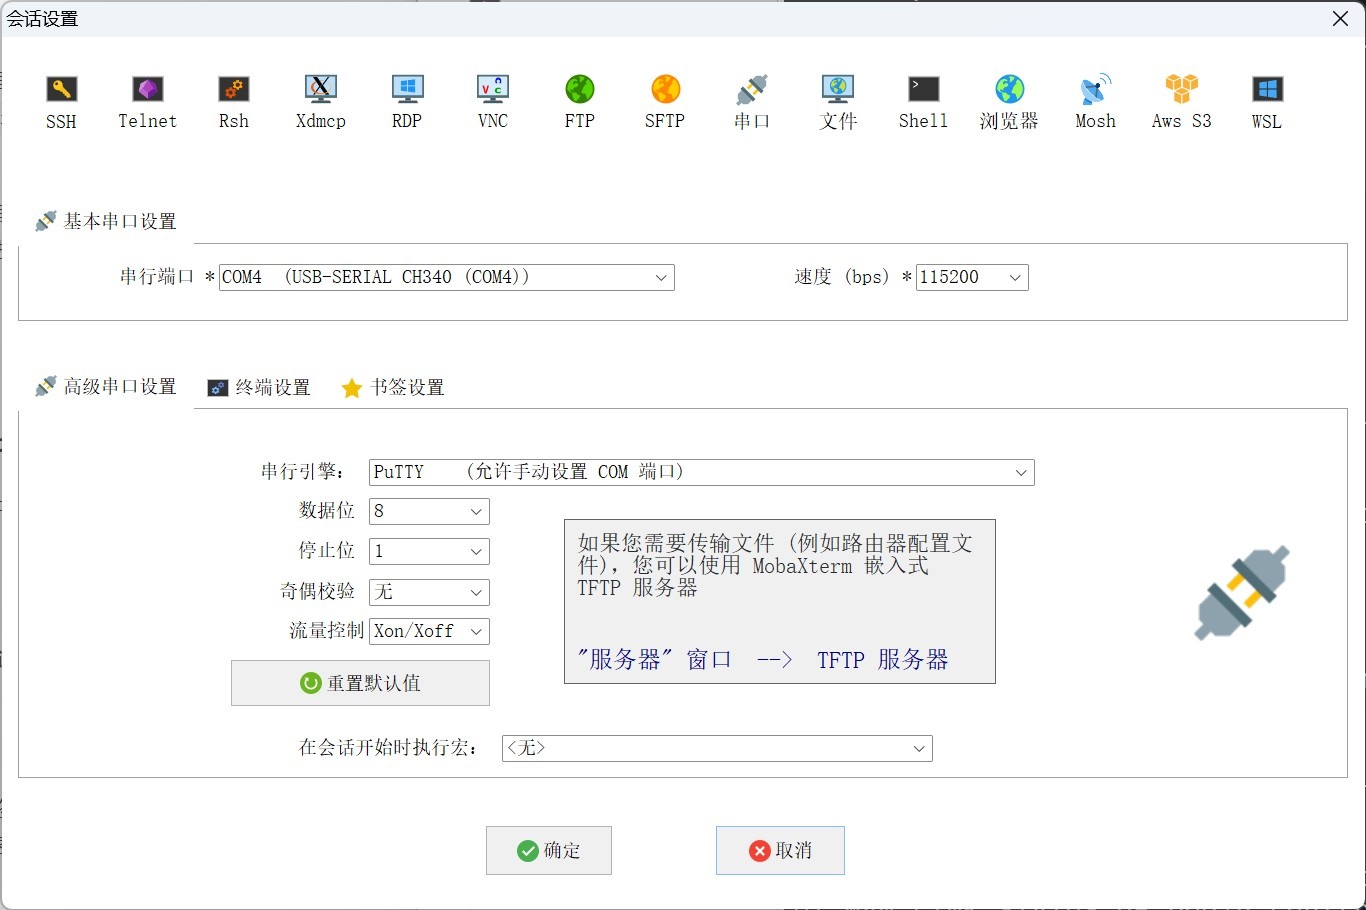The width and height of the screenshot is (1366, 910).
Task: Click the 串行端口 label text
Action: [157, 277]
